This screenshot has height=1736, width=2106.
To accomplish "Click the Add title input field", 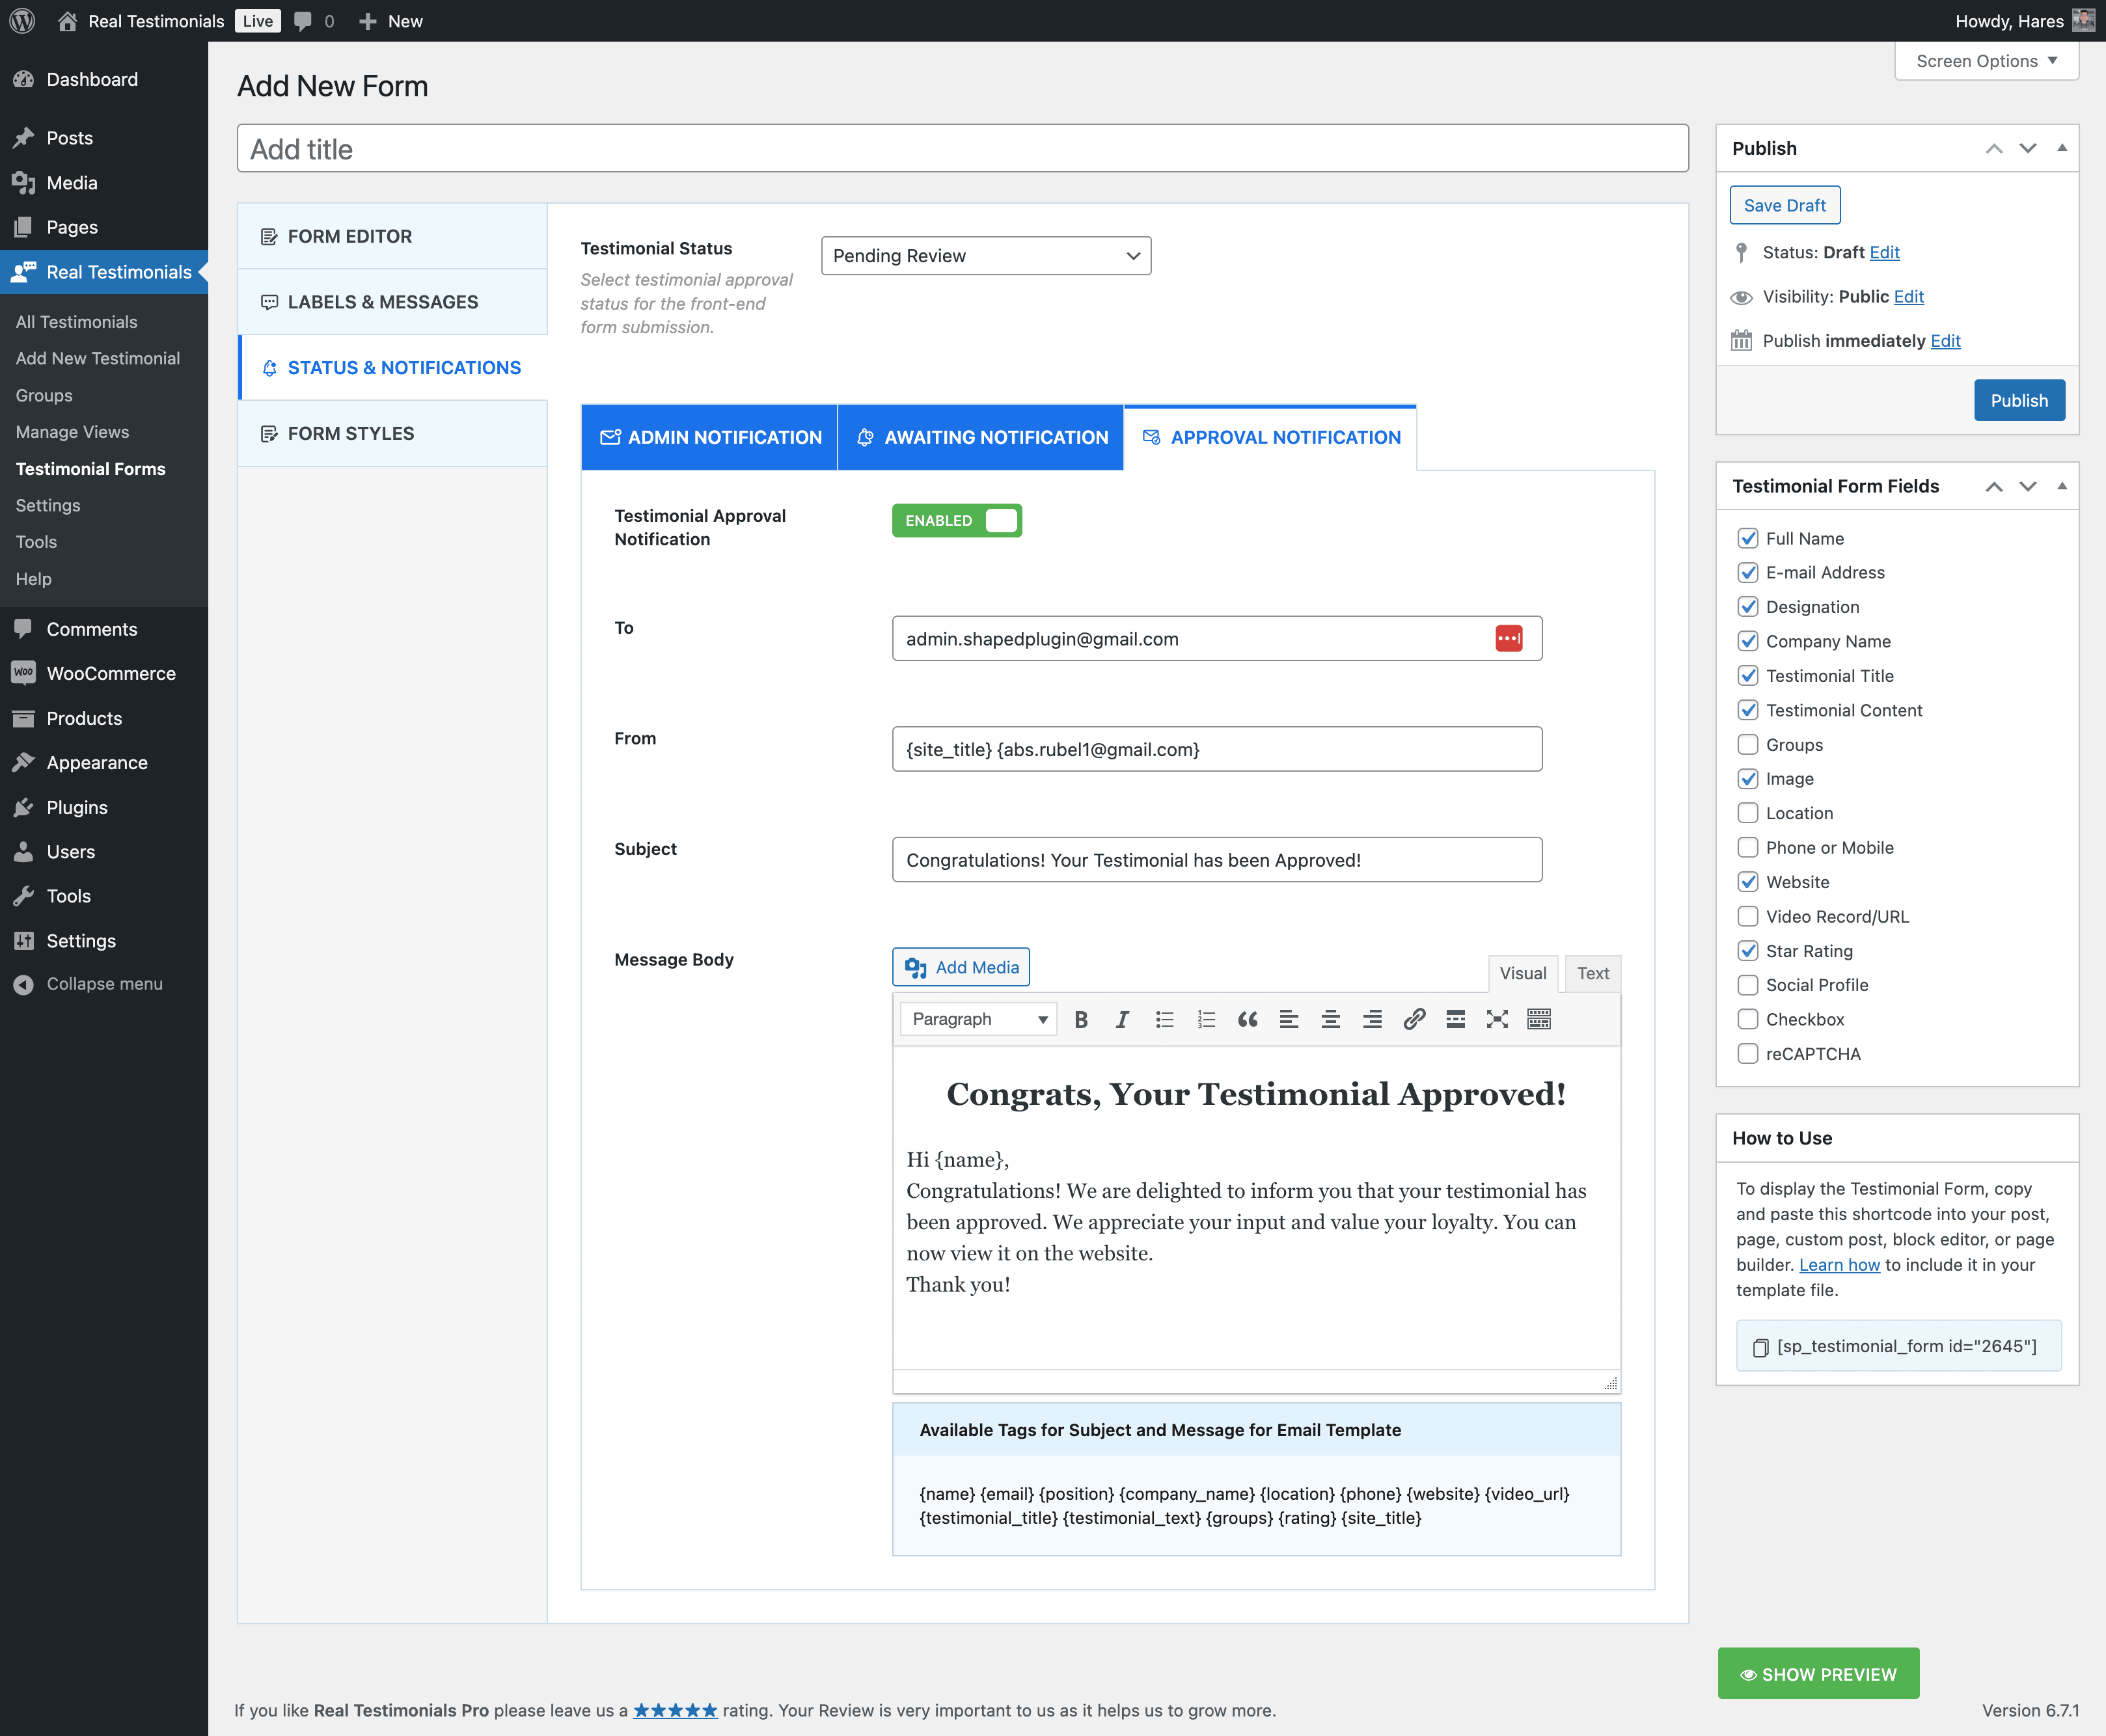I will tap(962, 149).
